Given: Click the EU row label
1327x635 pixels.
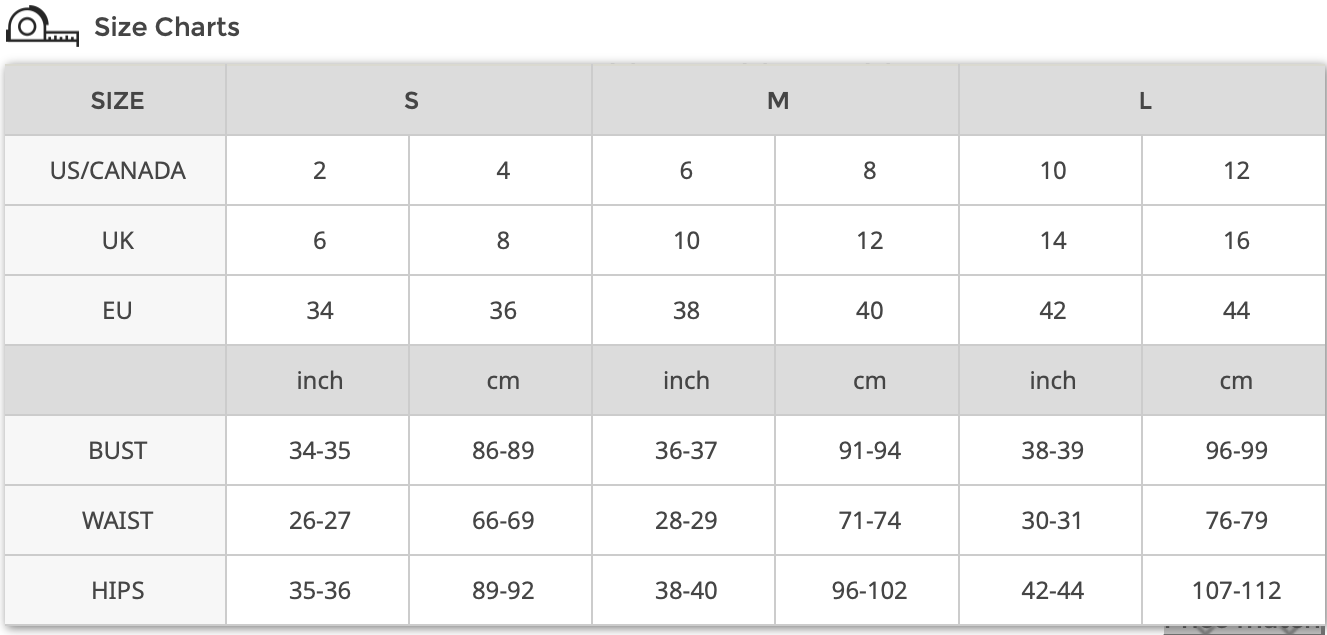Looking at the screenshot, I should 117,311.
